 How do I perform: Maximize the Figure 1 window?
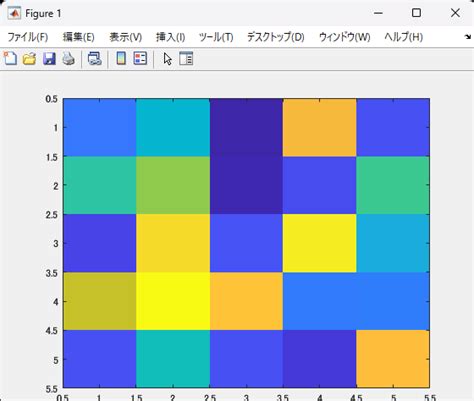(x=416, y=13)
